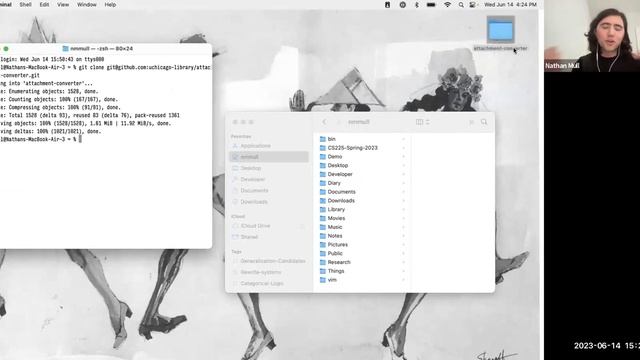The width and height of the screenshot is (640, 360).
Task: Open the Edit menu
Action: (x=44, y=5)
